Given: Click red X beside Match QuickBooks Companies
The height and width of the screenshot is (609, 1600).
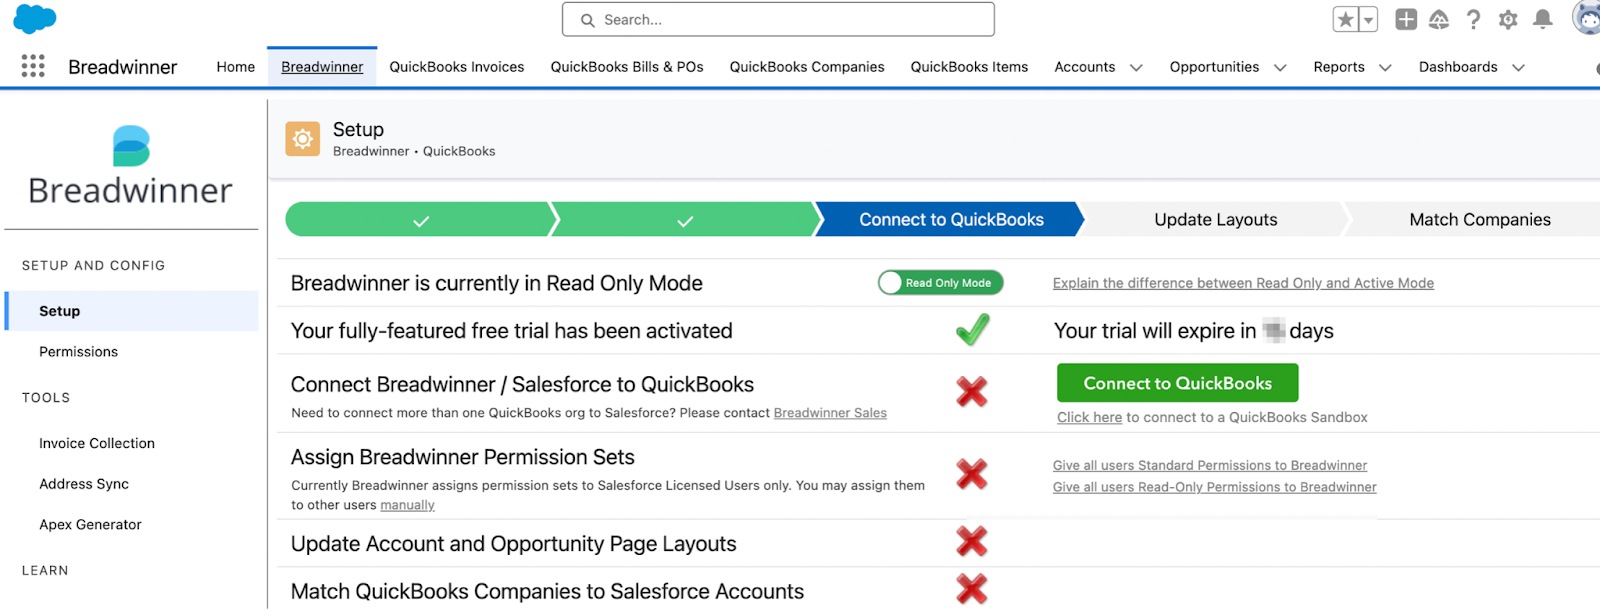Looking at the screenshot, I should [x=971, y=589].
